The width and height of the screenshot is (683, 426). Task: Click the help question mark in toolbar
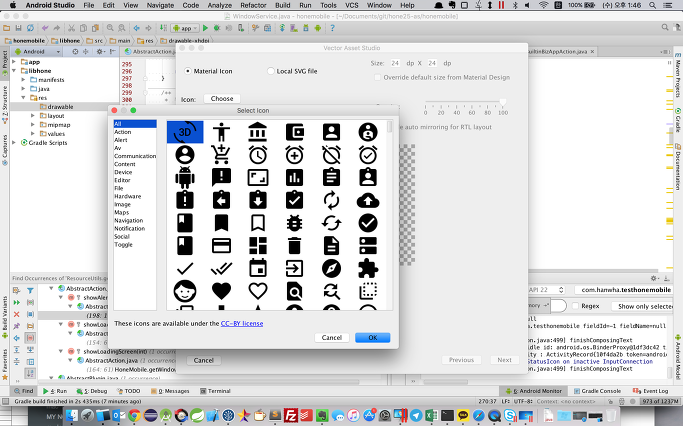pos(332,28)
